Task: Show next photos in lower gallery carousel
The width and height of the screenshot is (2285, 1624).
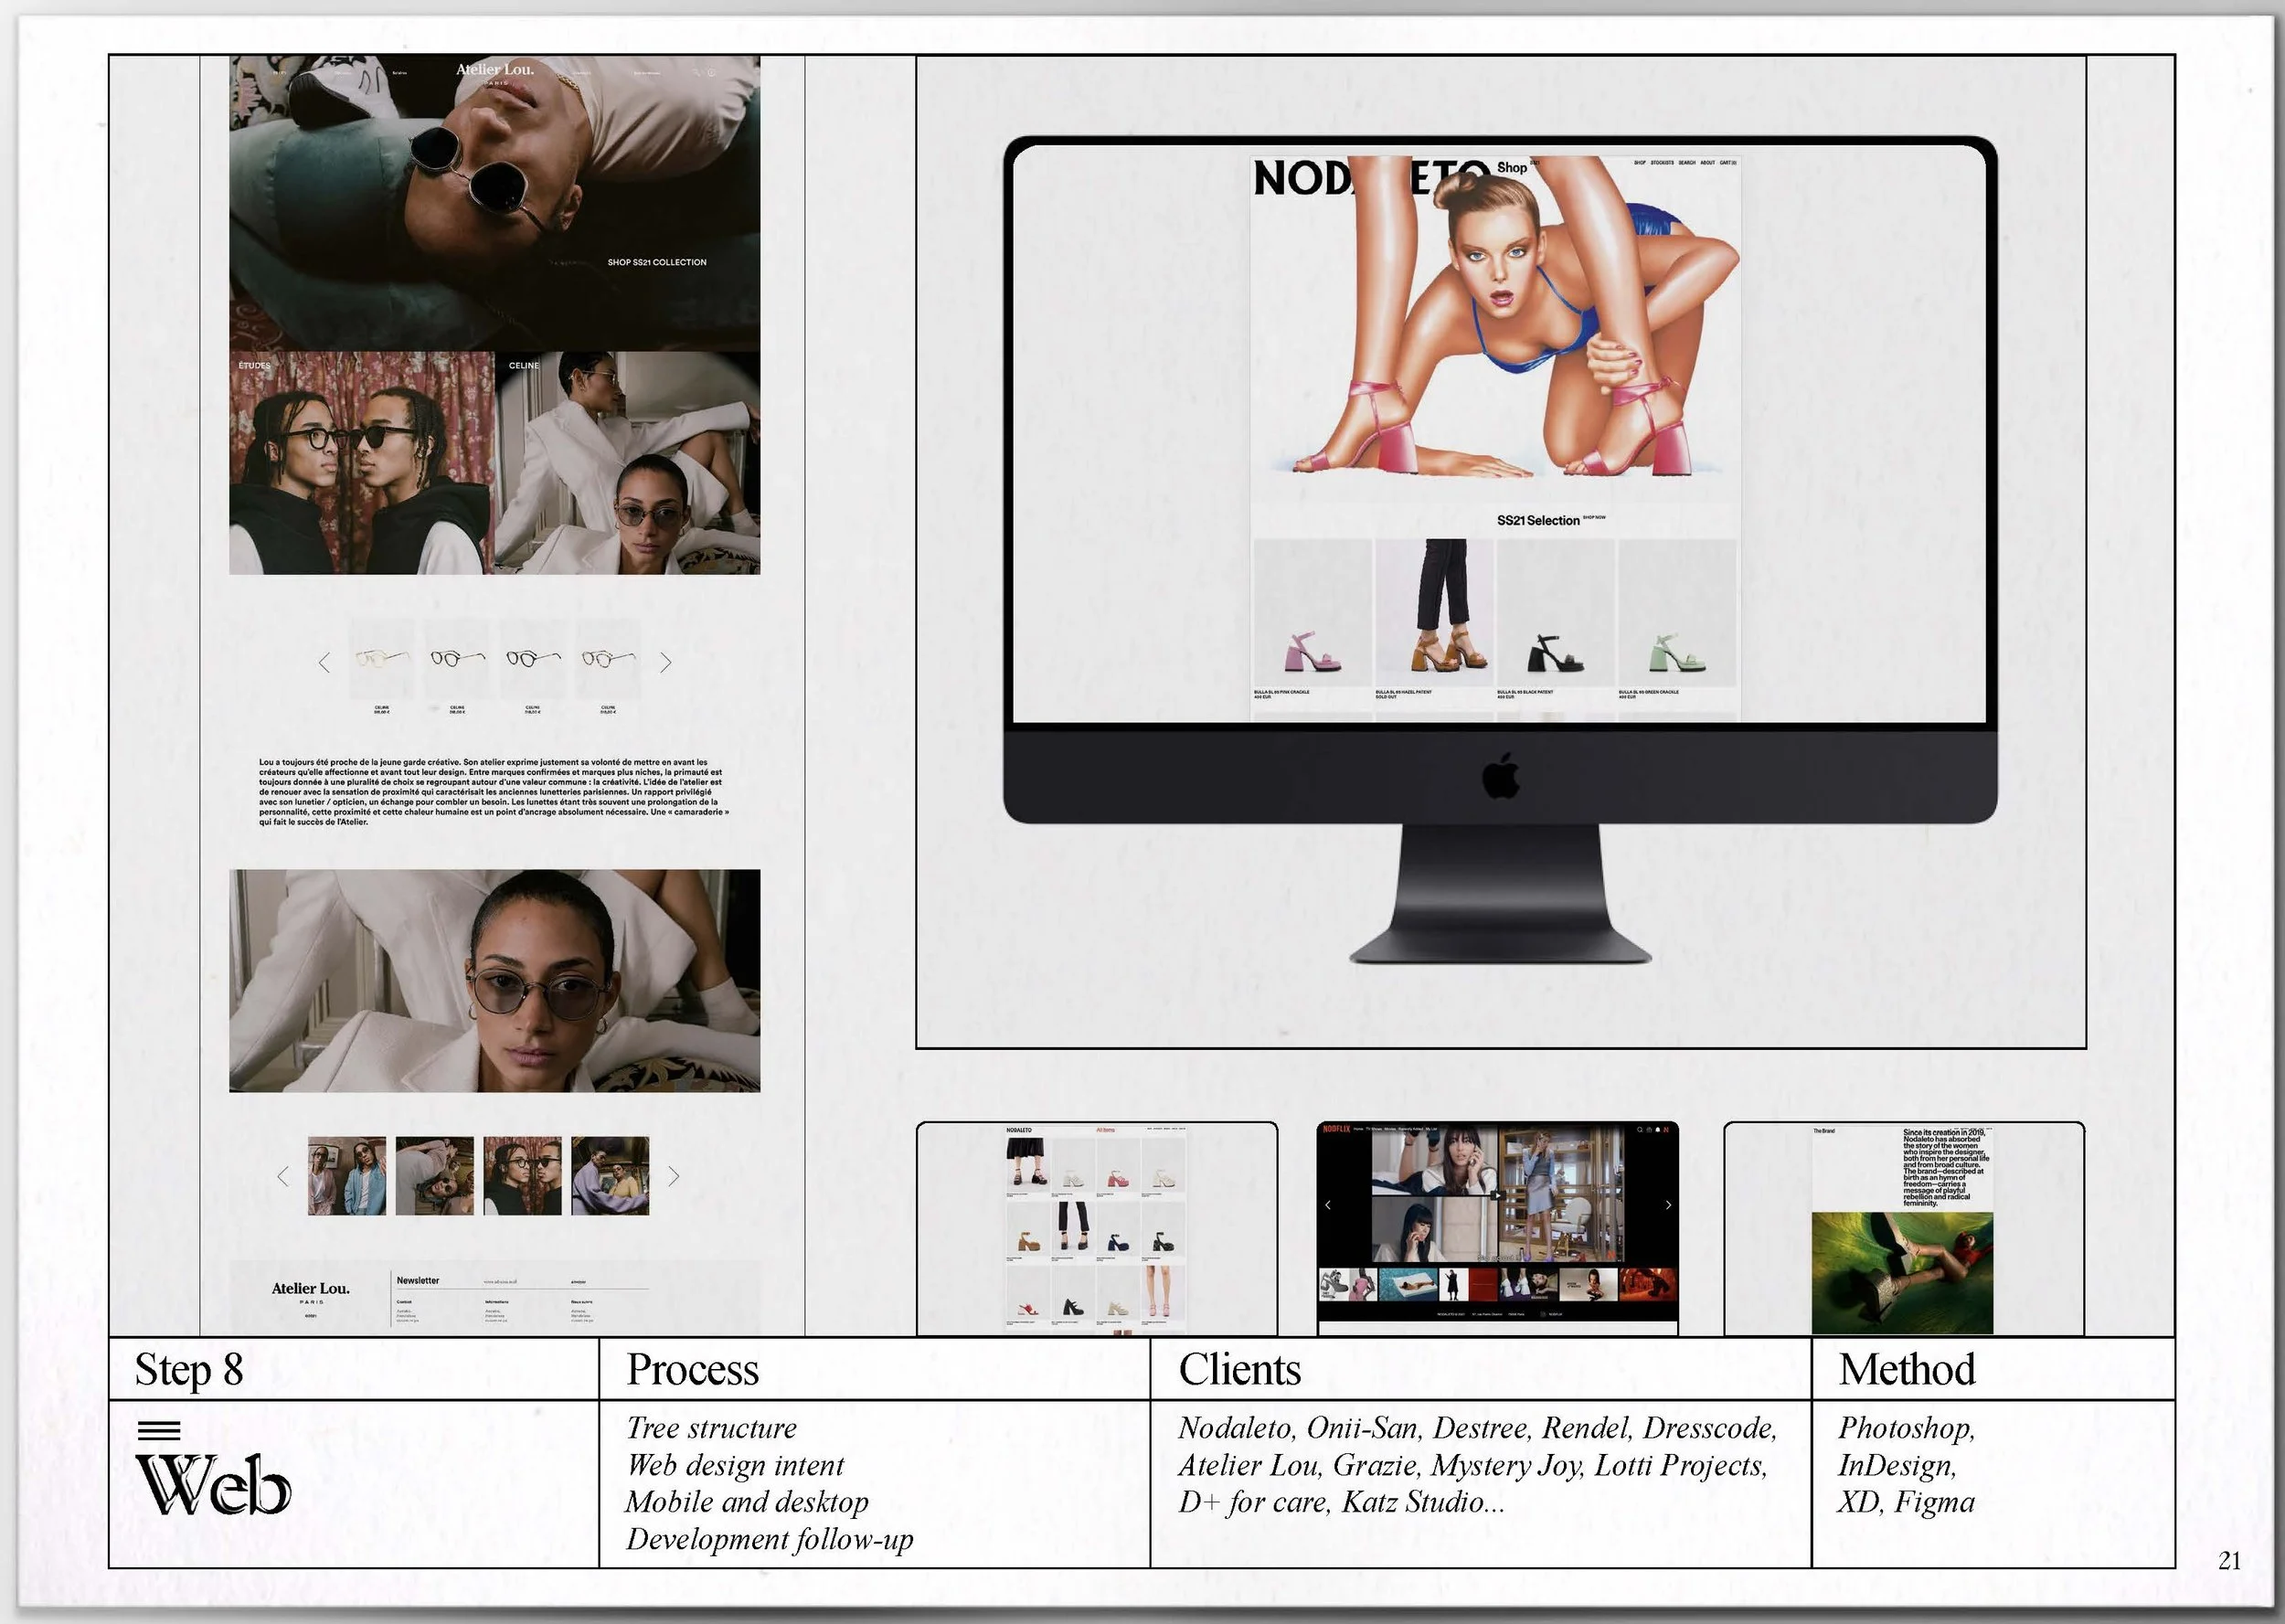Action: [674, 1177]
